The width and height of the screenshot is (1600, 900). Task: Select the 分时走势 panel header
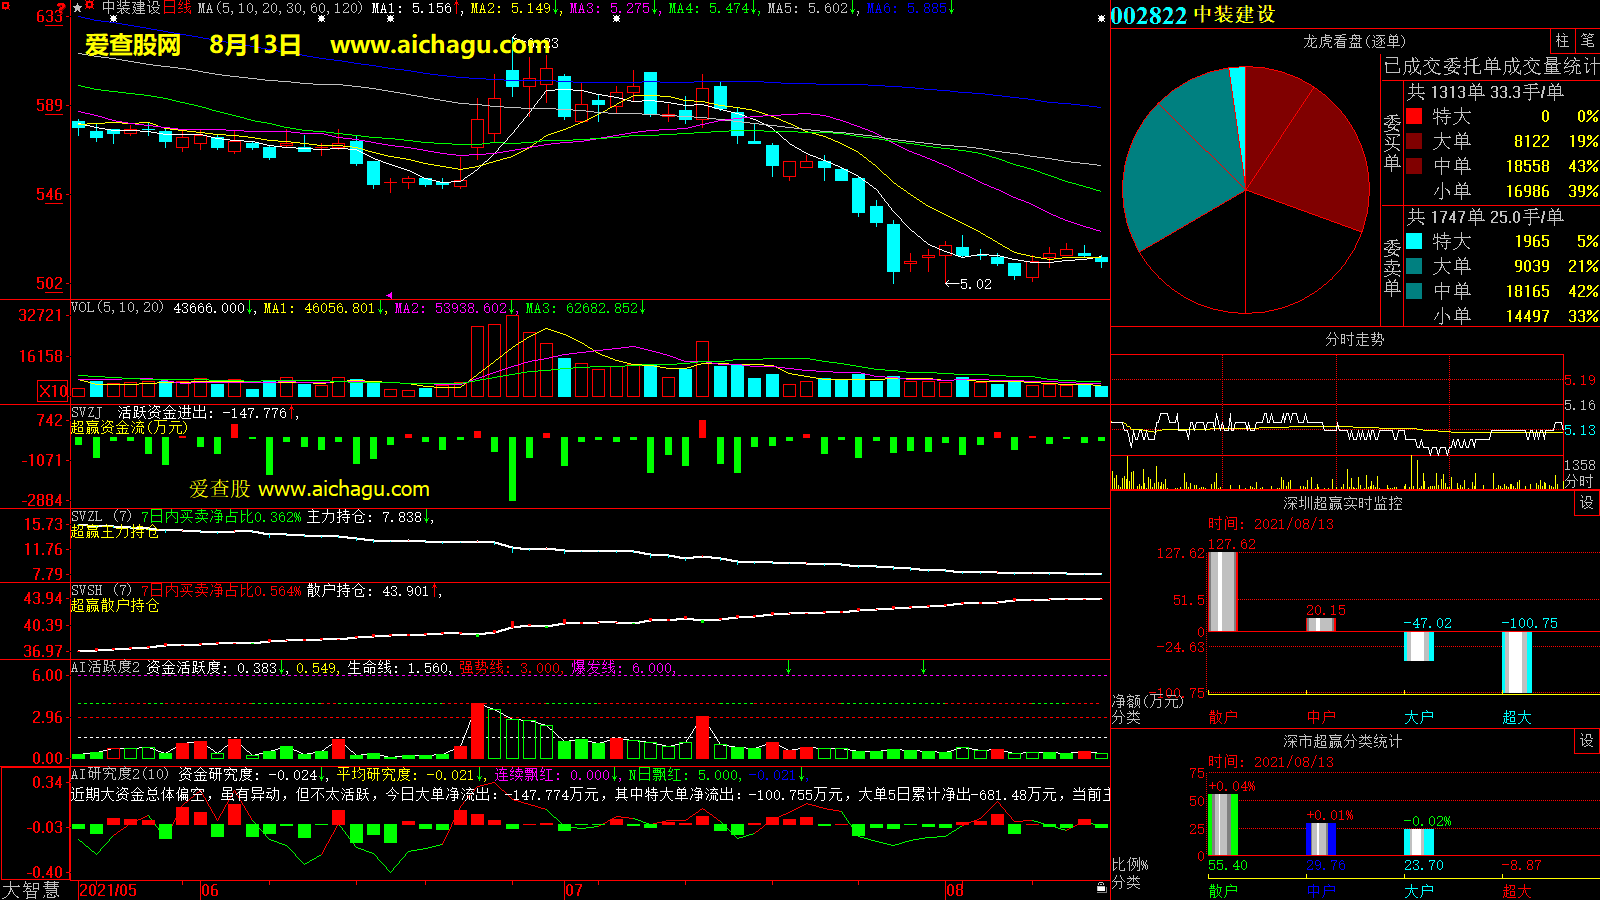coord(1354,340)
